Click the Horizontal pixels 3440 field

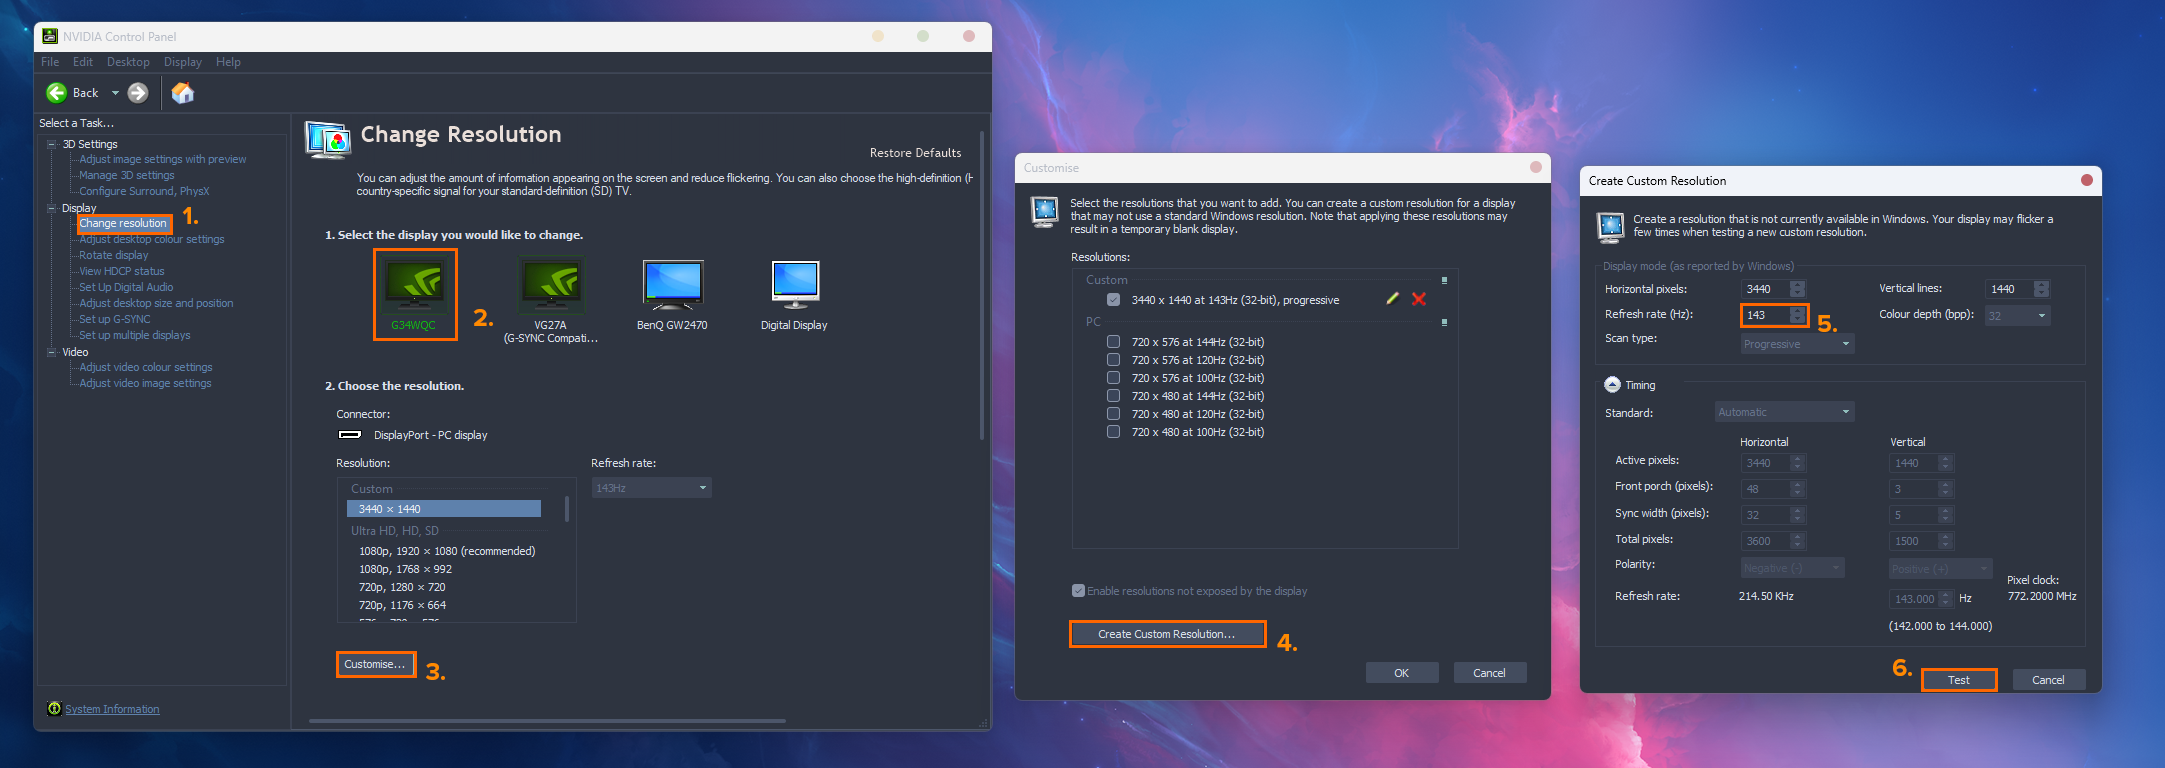coord(1766,289)
